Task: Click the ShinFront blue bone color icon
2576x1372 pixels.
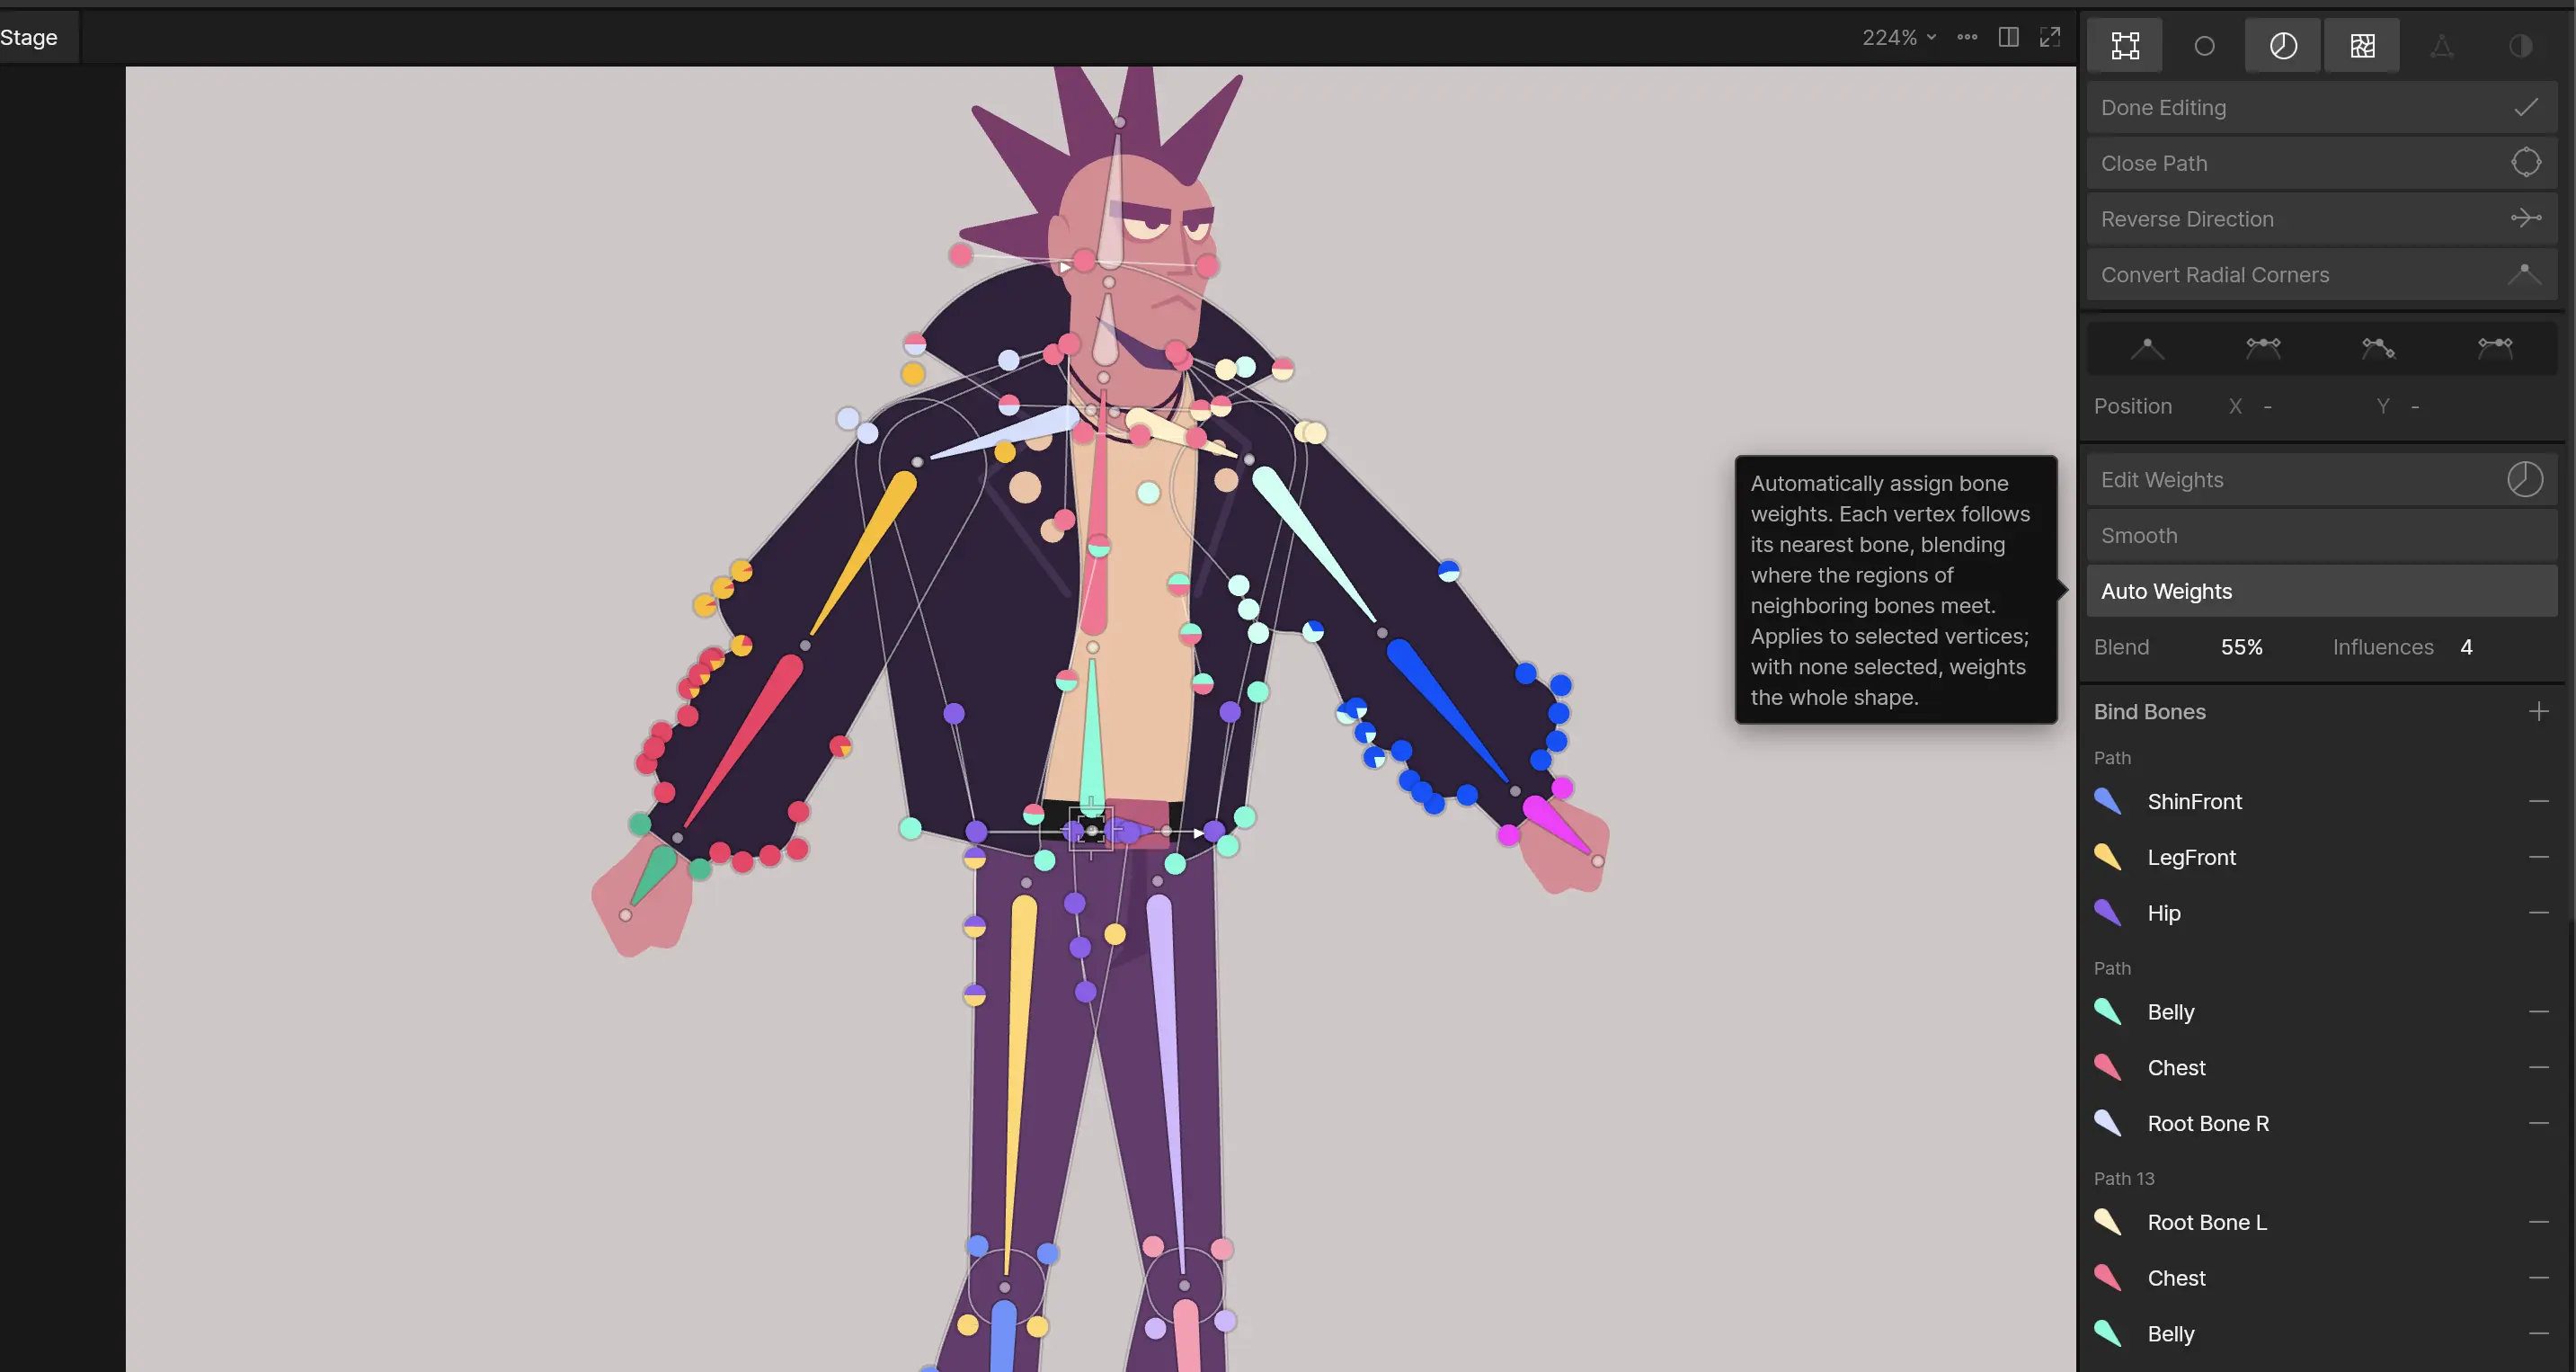Action: 2108,800
